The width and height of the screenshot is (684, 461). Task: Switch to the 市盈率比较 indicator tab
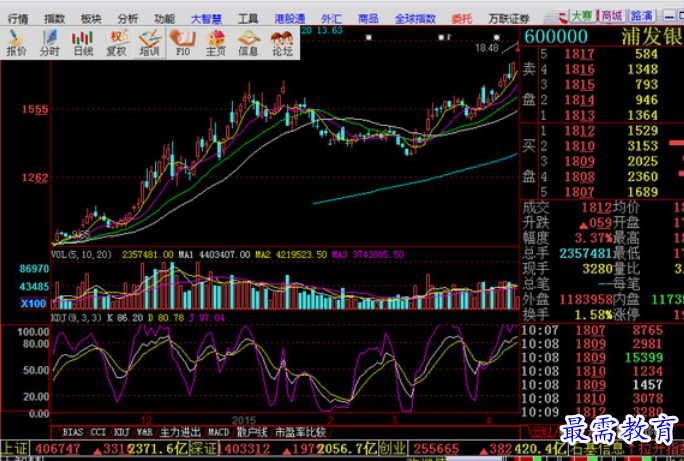pos(301,432)
